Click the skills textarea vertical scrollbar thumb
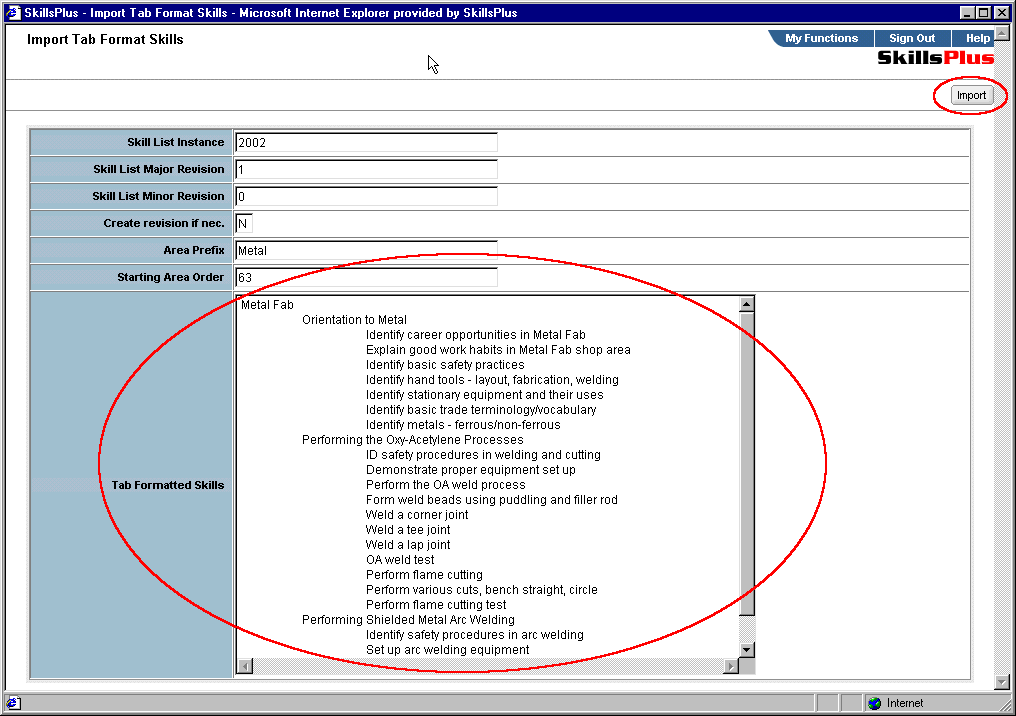Image resolution: width=1016 pixels, height=716 pixels. coord(746,464)
